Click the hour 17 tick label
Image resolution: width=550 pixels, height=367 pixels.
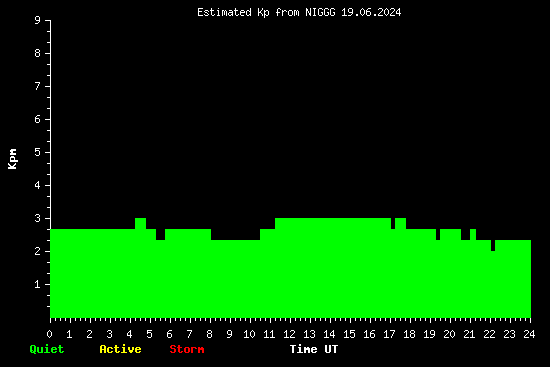pos(389,334)
